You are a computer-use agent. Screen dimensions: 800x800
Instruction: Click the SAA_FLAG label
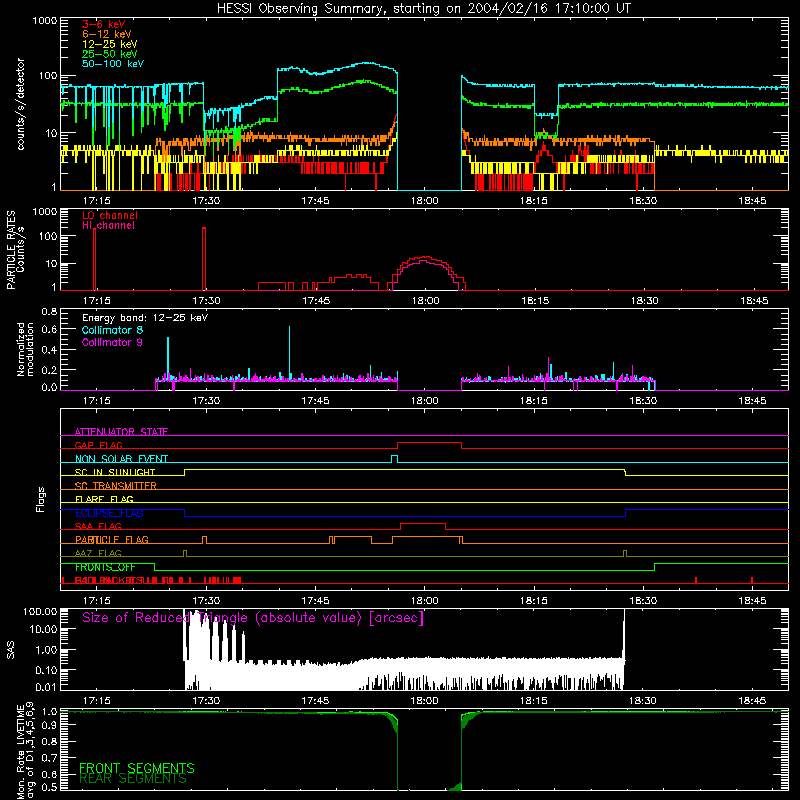coord(98,527)
